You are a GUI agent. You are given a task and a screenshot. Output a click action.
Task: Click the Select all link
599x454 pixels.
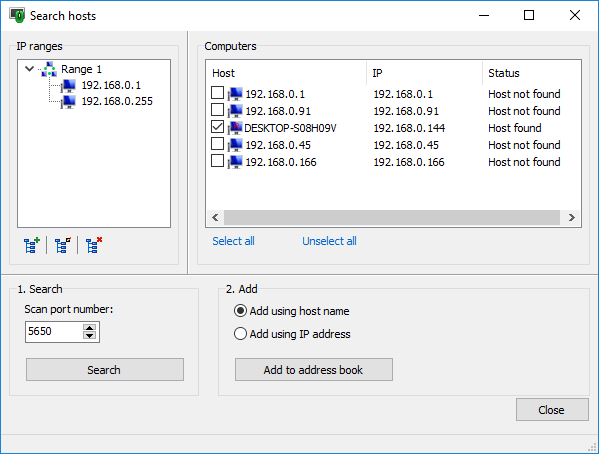coord(233,241)
